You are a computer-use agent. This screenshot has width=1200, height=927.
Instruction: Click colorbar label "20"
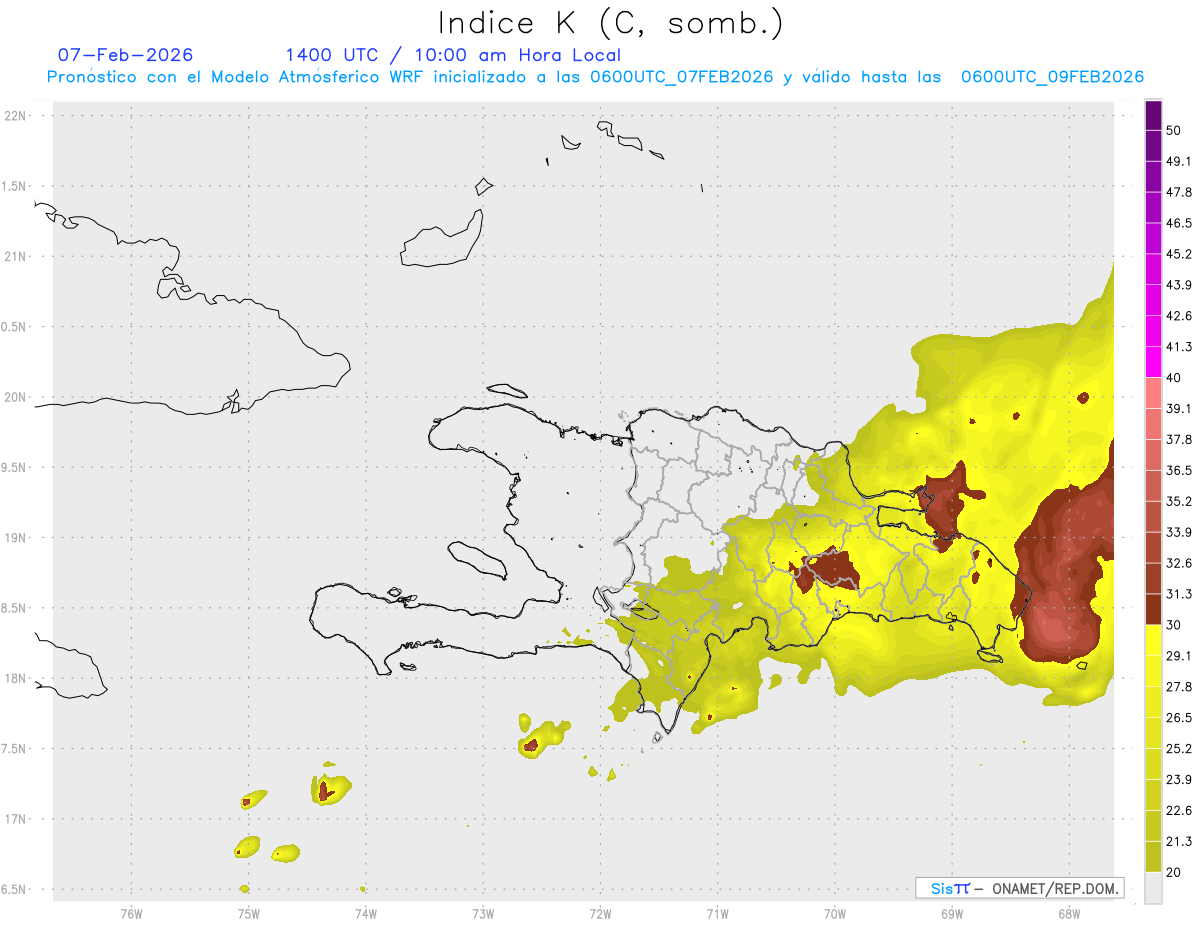(1174, 873)
